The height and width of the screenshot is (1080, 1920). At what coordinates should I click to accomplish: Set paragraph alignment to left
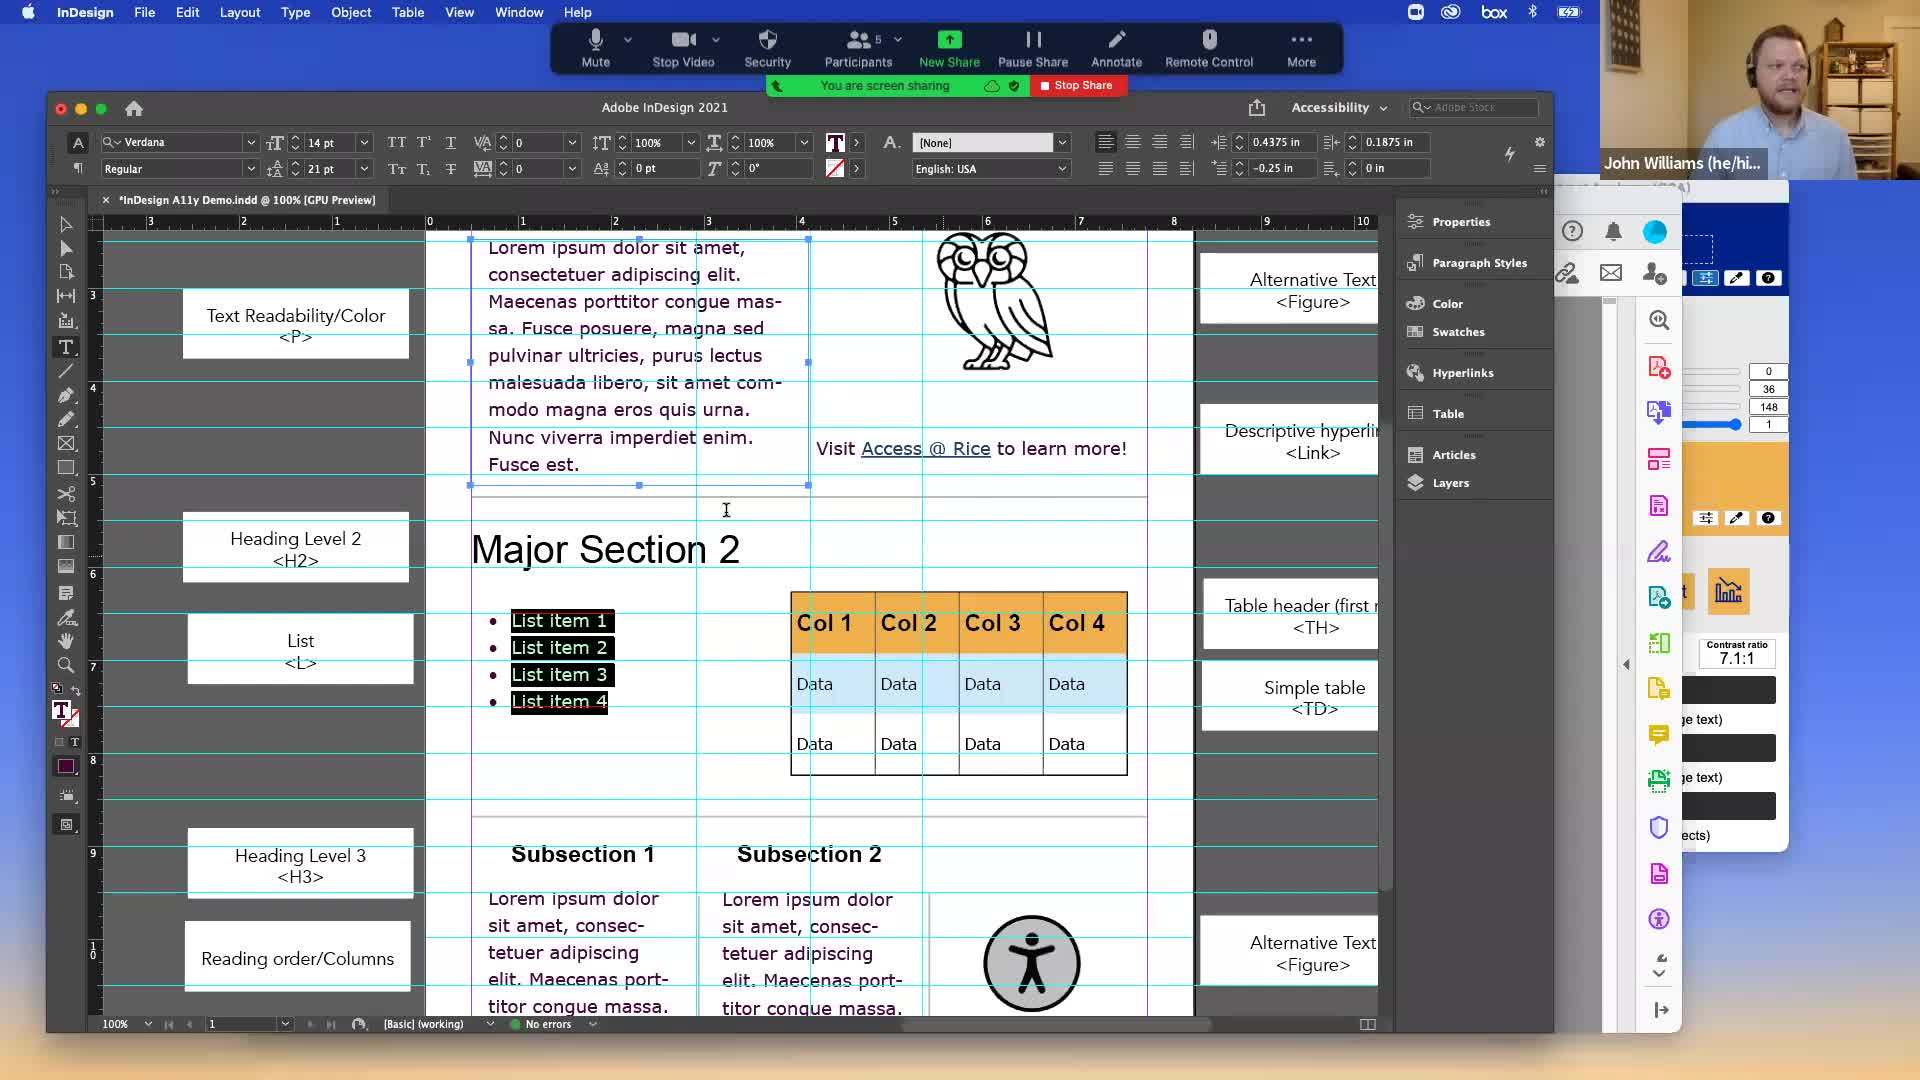(1105, 142)
